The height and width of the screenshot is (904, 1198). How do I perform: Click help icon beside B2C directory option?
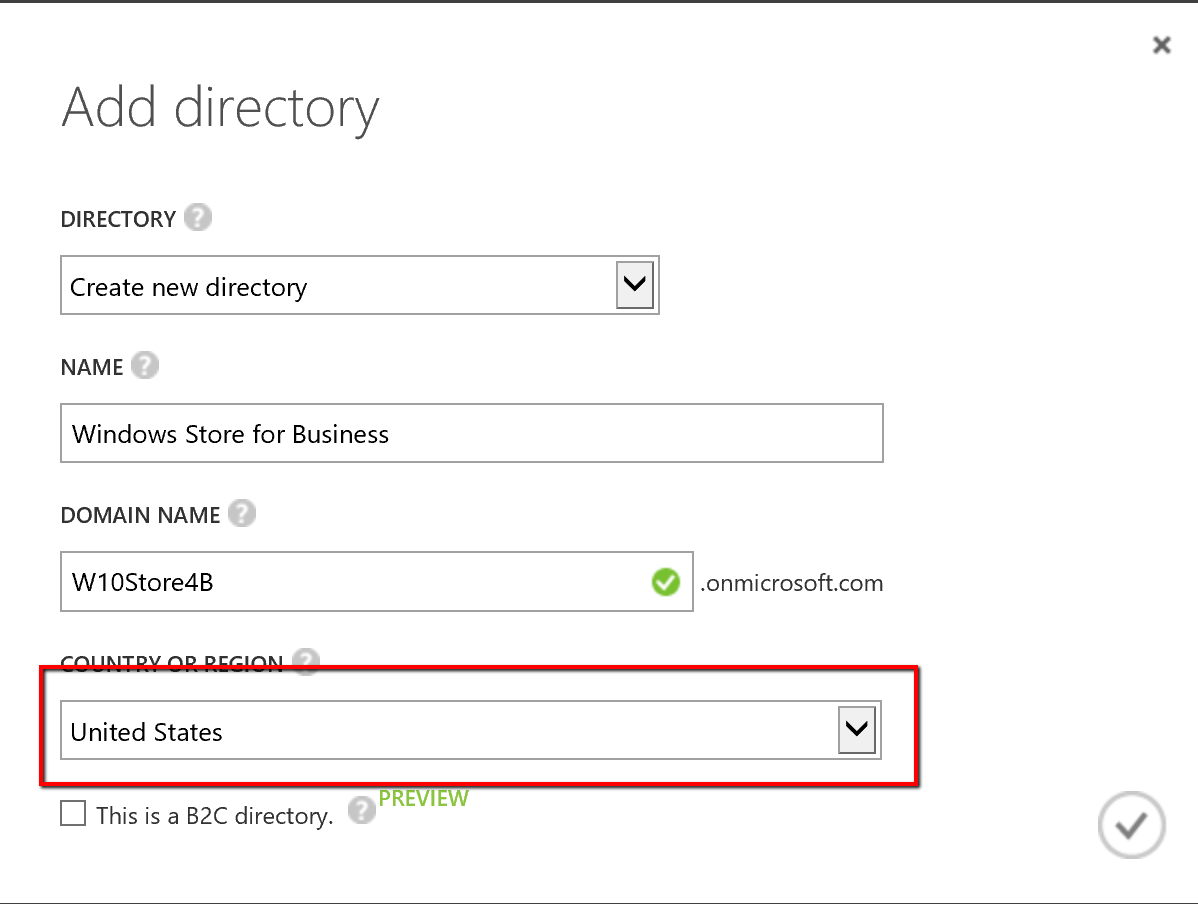tap(361, 812)
